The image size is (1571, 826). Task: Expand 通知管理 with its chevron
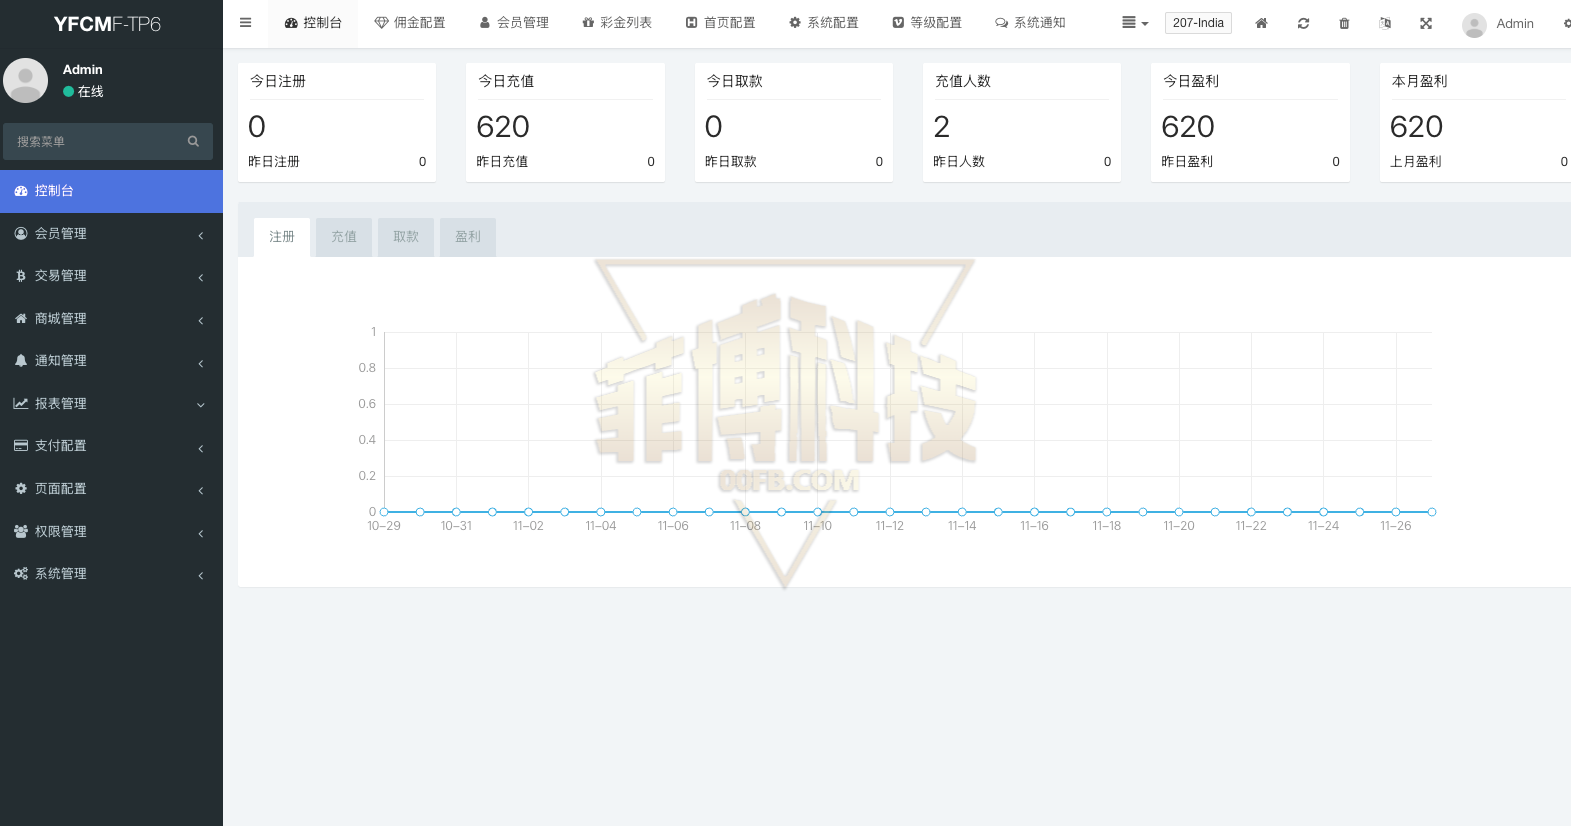201,363
